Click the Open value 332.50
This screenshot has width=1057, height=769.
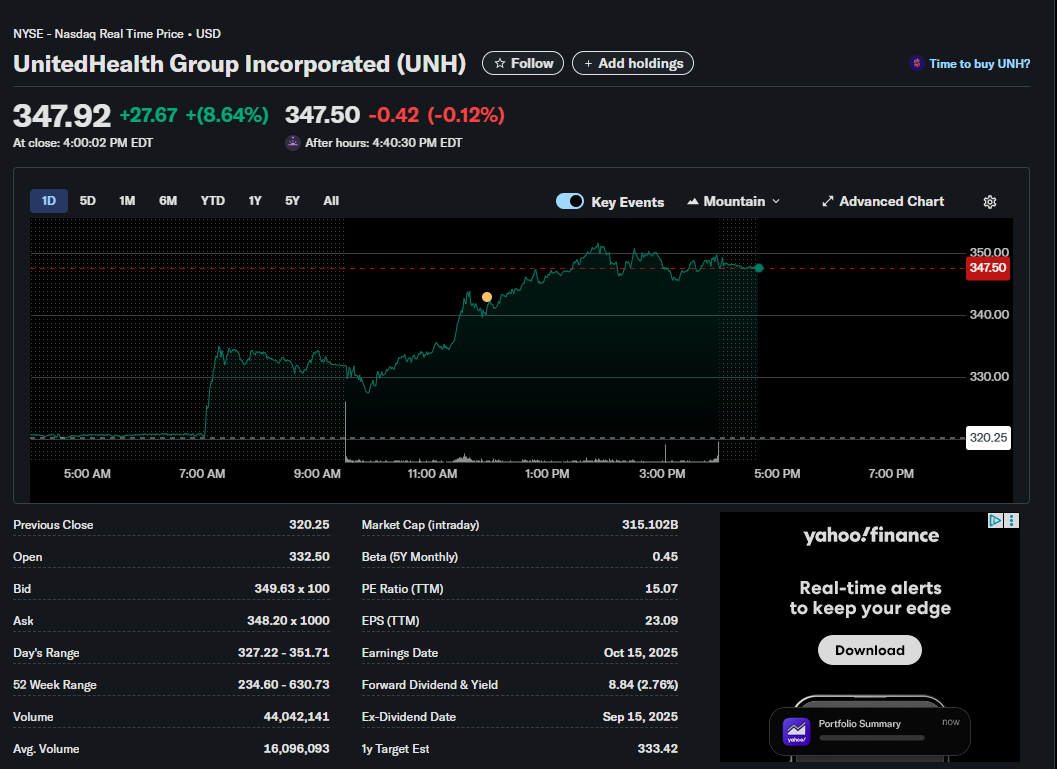click(309, 557)
